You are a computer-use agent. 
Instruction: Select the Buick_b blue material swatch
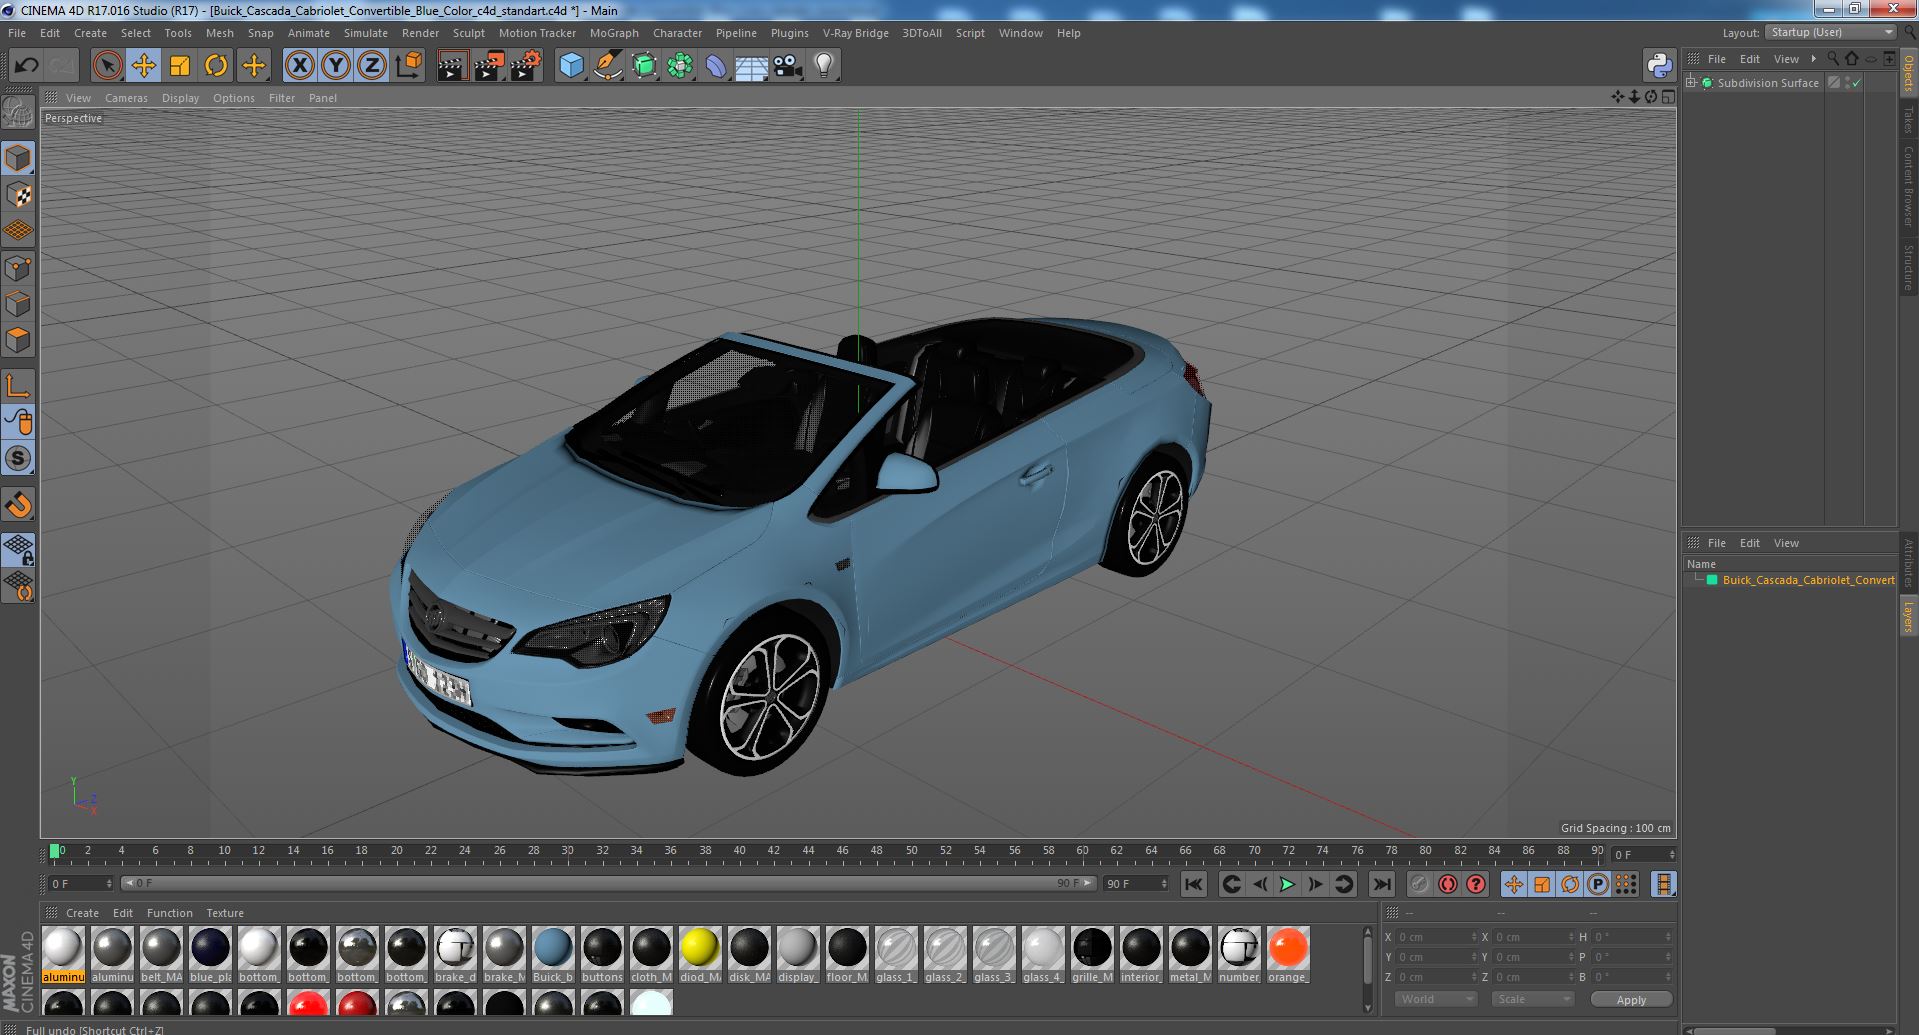click(553, 954)
